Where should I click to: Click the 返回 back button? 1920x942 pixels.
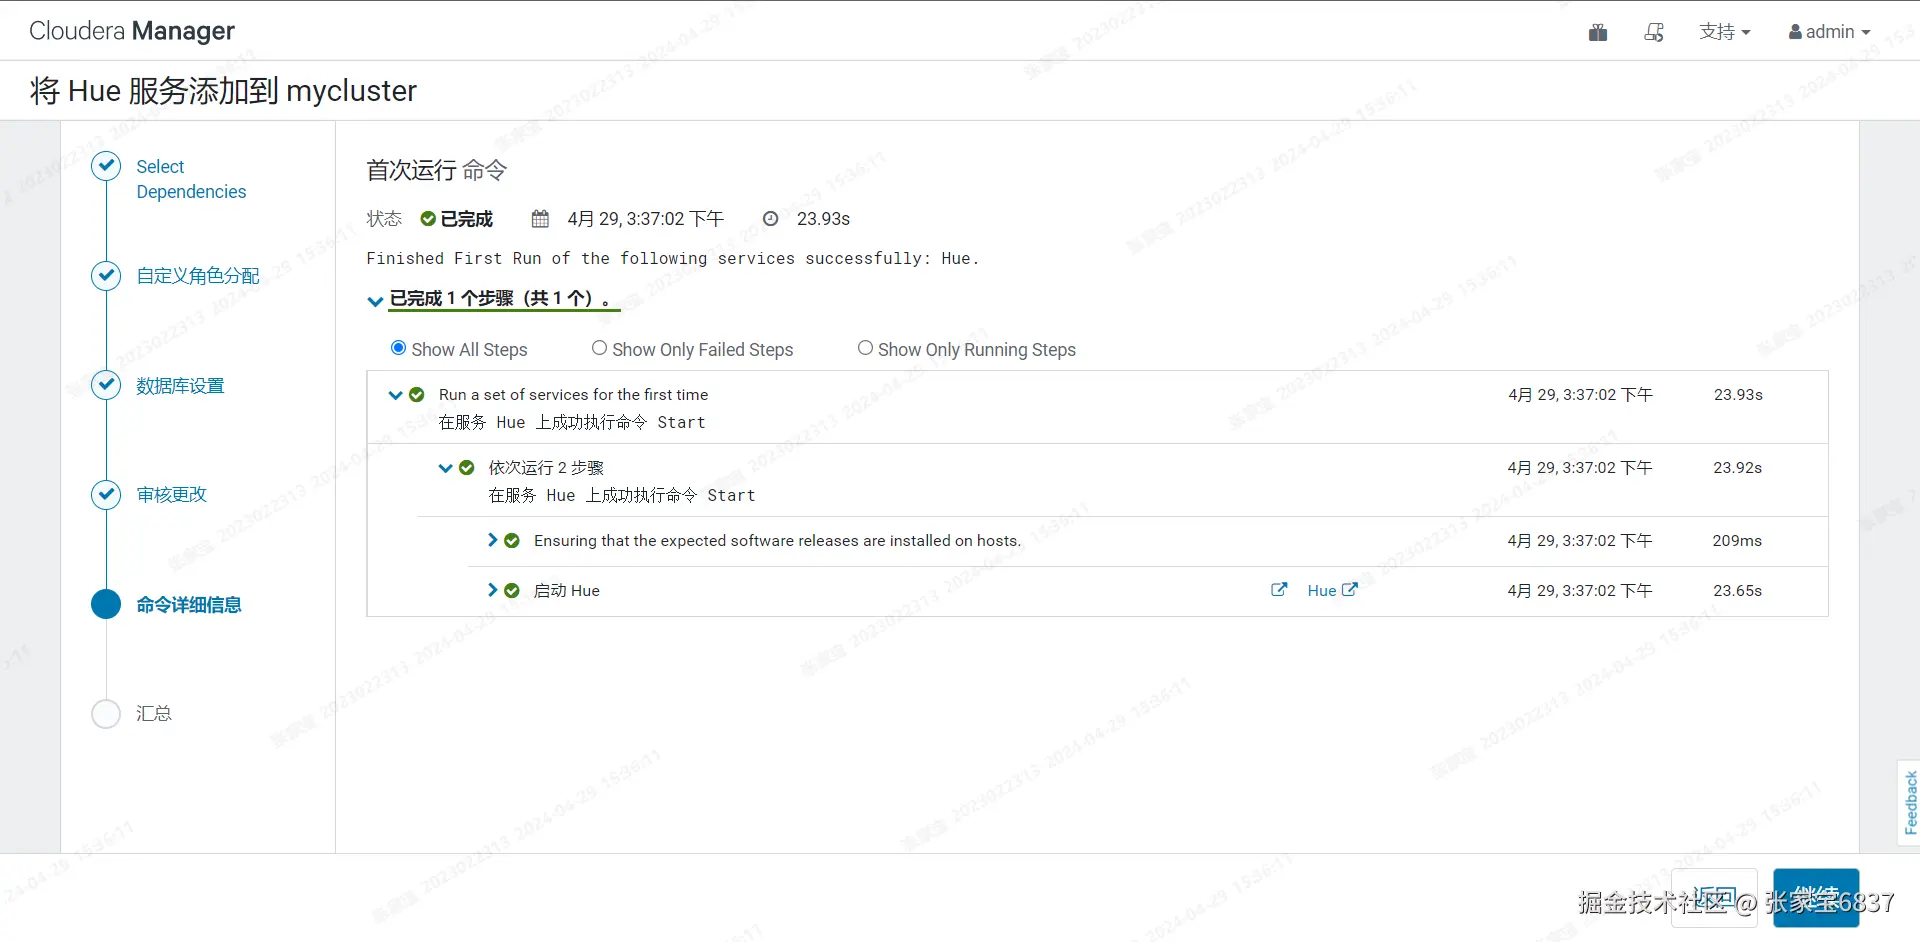pyautogui.click(x=1714, y=898)
